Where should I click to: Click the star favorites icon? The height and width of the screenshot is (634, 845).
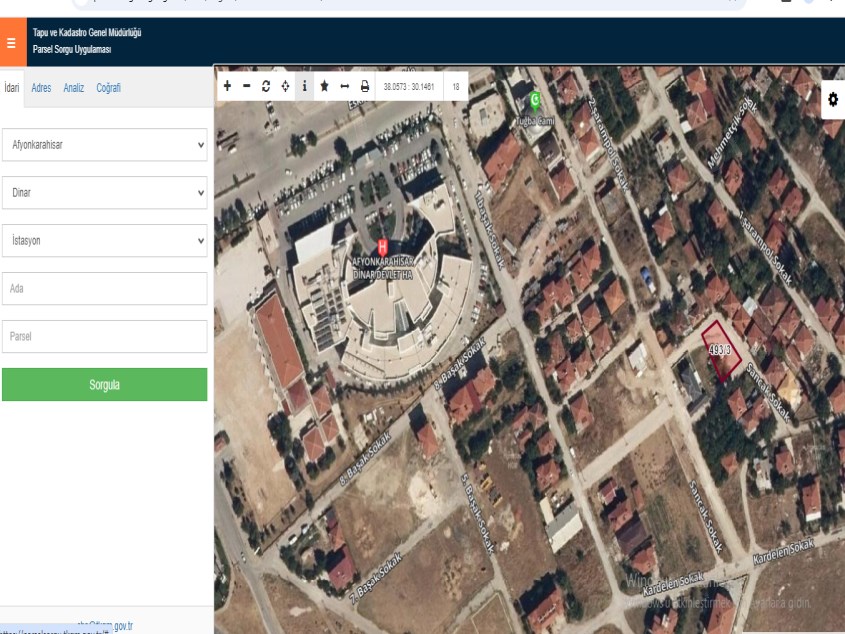325,86
